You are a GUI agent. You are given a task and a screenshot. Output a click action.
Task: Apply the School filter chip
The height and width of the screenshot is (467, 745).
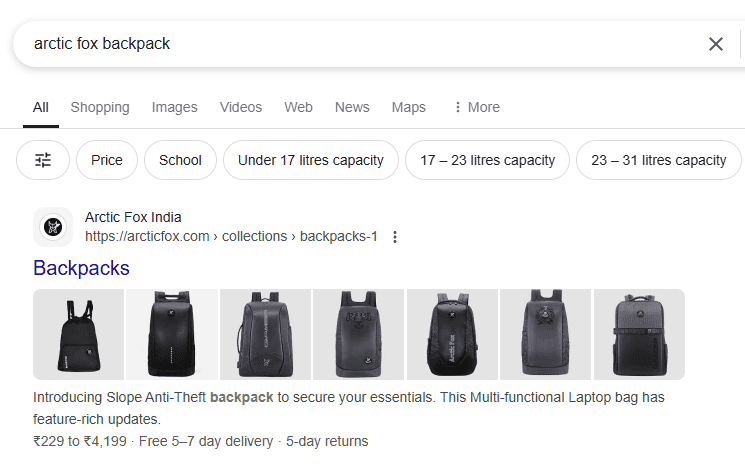point(180,160)
